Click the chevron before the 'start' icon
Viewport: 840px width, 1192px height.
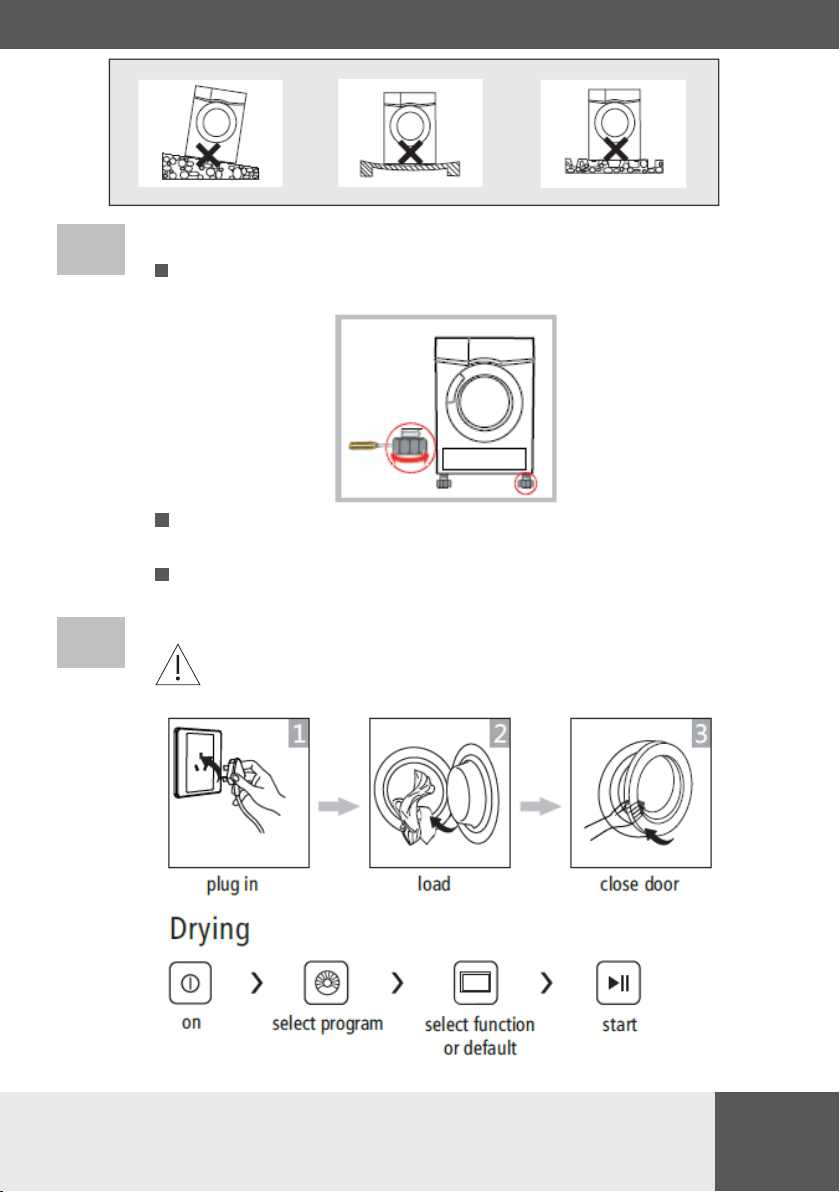[546, 983]
